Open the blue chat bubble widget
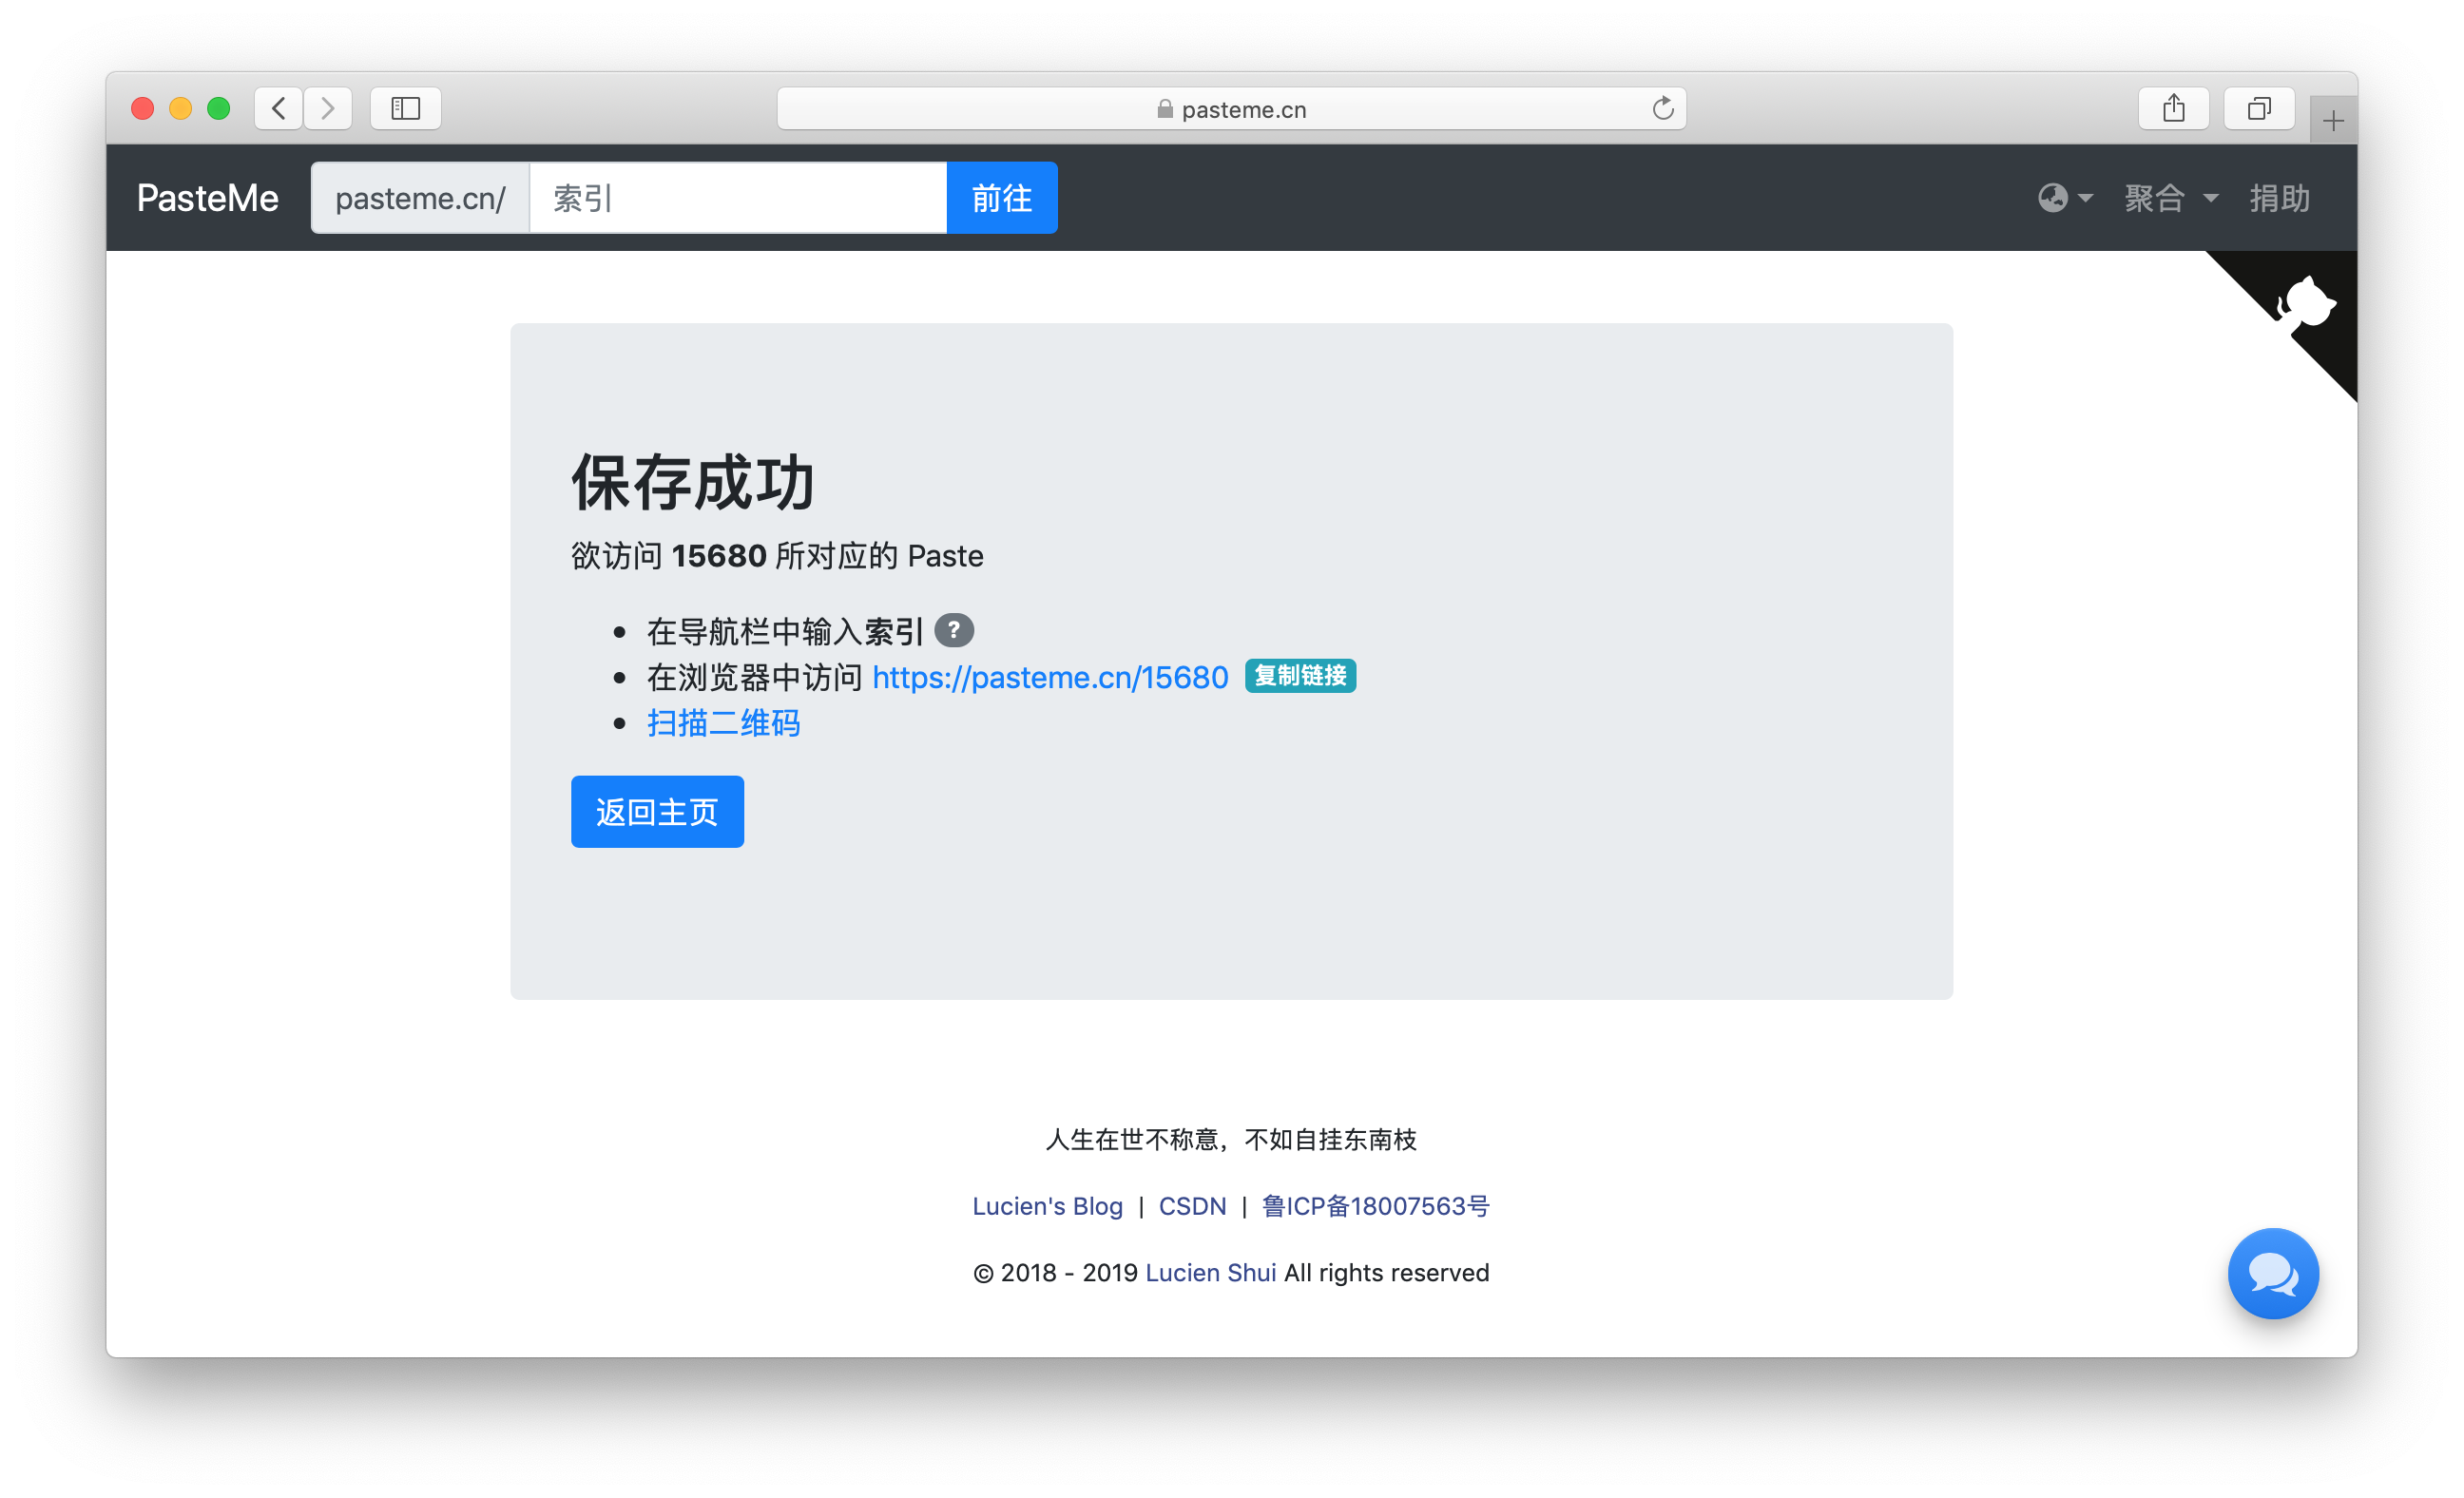Viewport: 2464px width, 1498px height. pyautogui.click(x=2272, y=1273)
